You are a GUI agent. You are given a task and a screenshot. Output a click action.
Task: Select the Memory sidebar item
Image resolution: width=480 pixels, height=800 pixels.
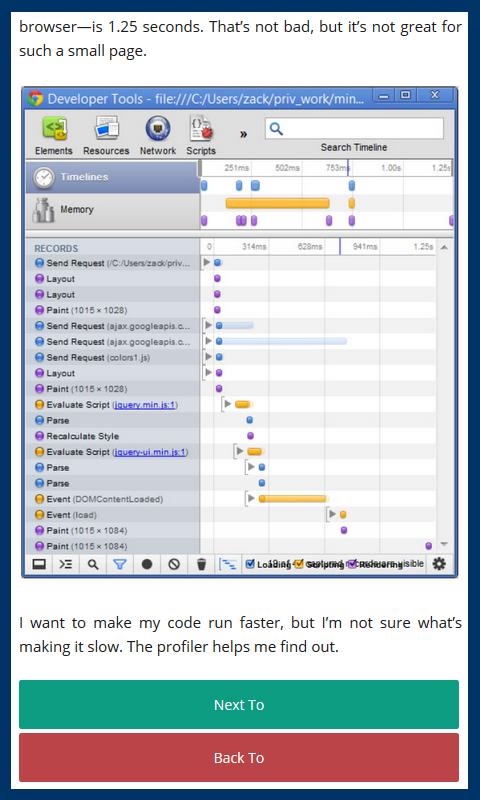click(x=112, y=210)
